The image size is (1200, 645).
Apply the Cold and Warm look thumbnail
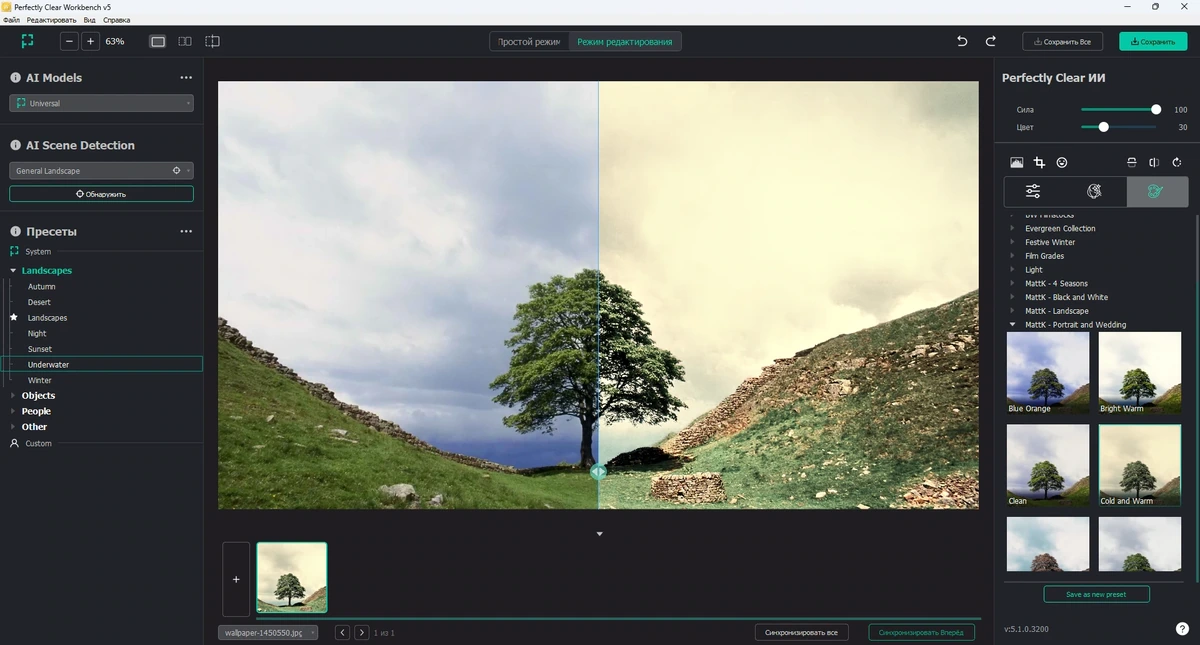tap(1140, 465)
